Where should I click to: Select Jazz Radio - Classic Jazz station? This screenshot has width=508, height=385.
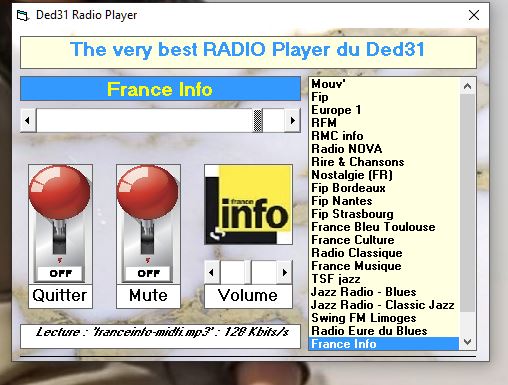(383, 305)
